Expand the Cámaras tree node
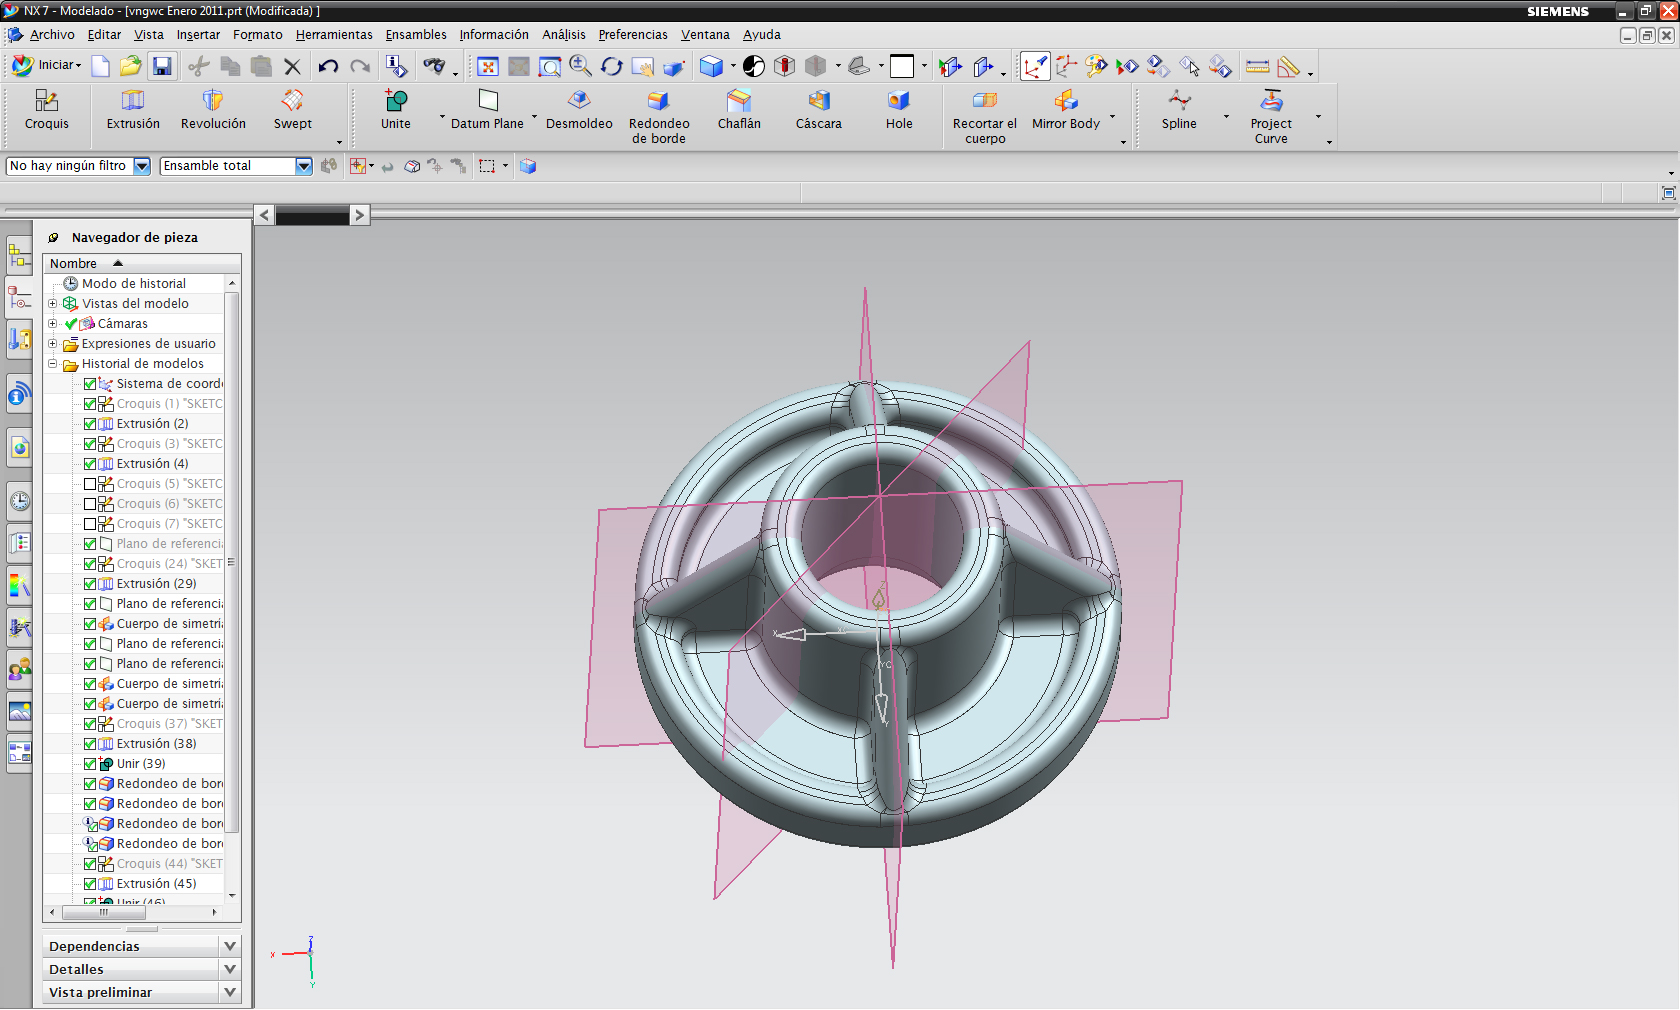This screenshot has width=1680, height=1010. pyautogui.click(x=53, y=323)
